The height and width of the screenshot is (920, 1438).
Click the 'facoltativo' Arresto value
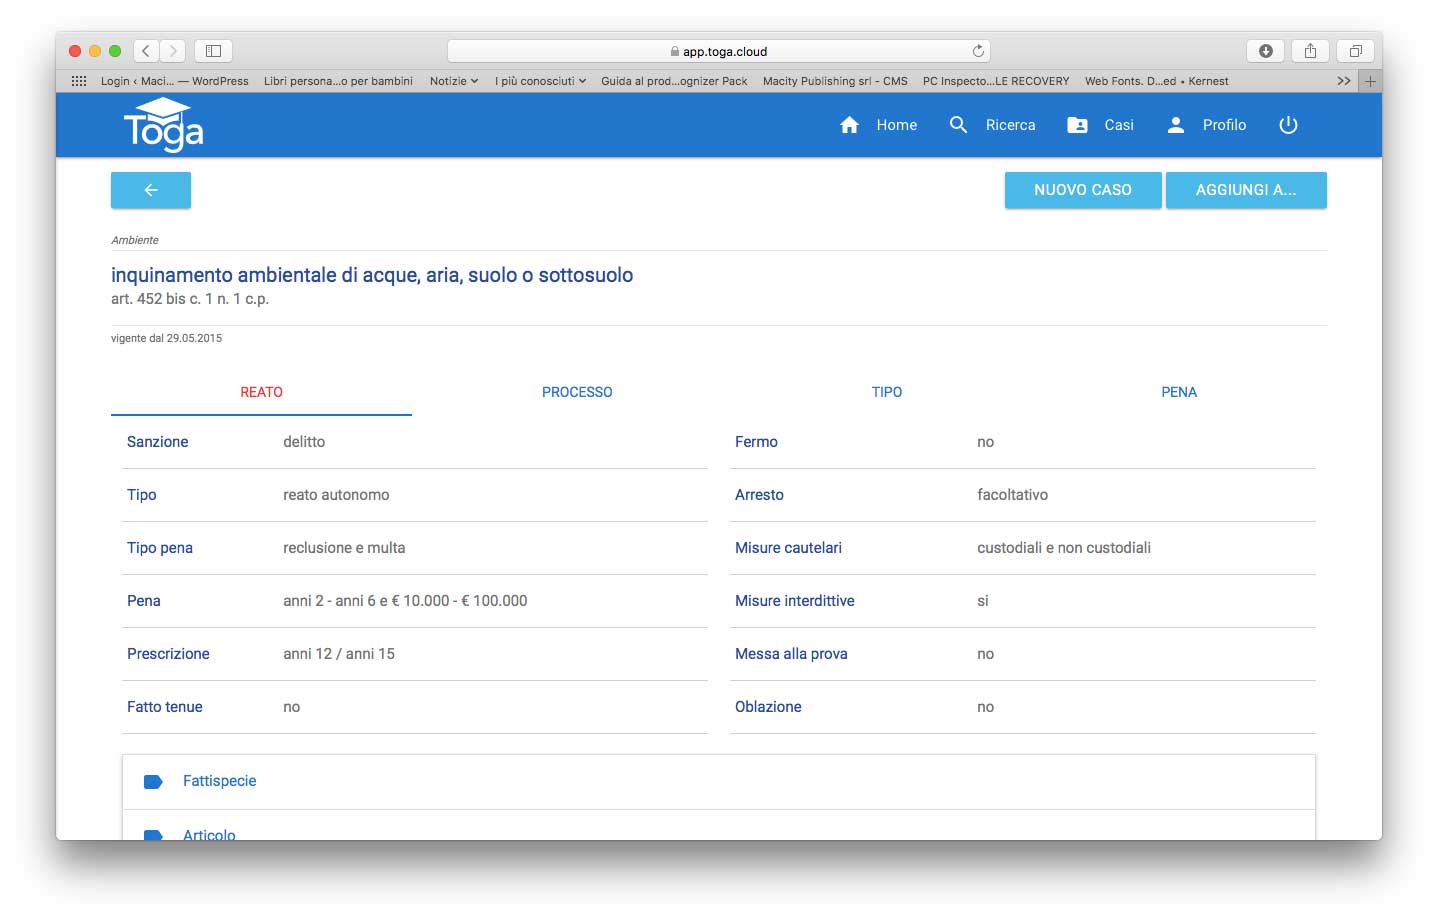coord(1012,495)
